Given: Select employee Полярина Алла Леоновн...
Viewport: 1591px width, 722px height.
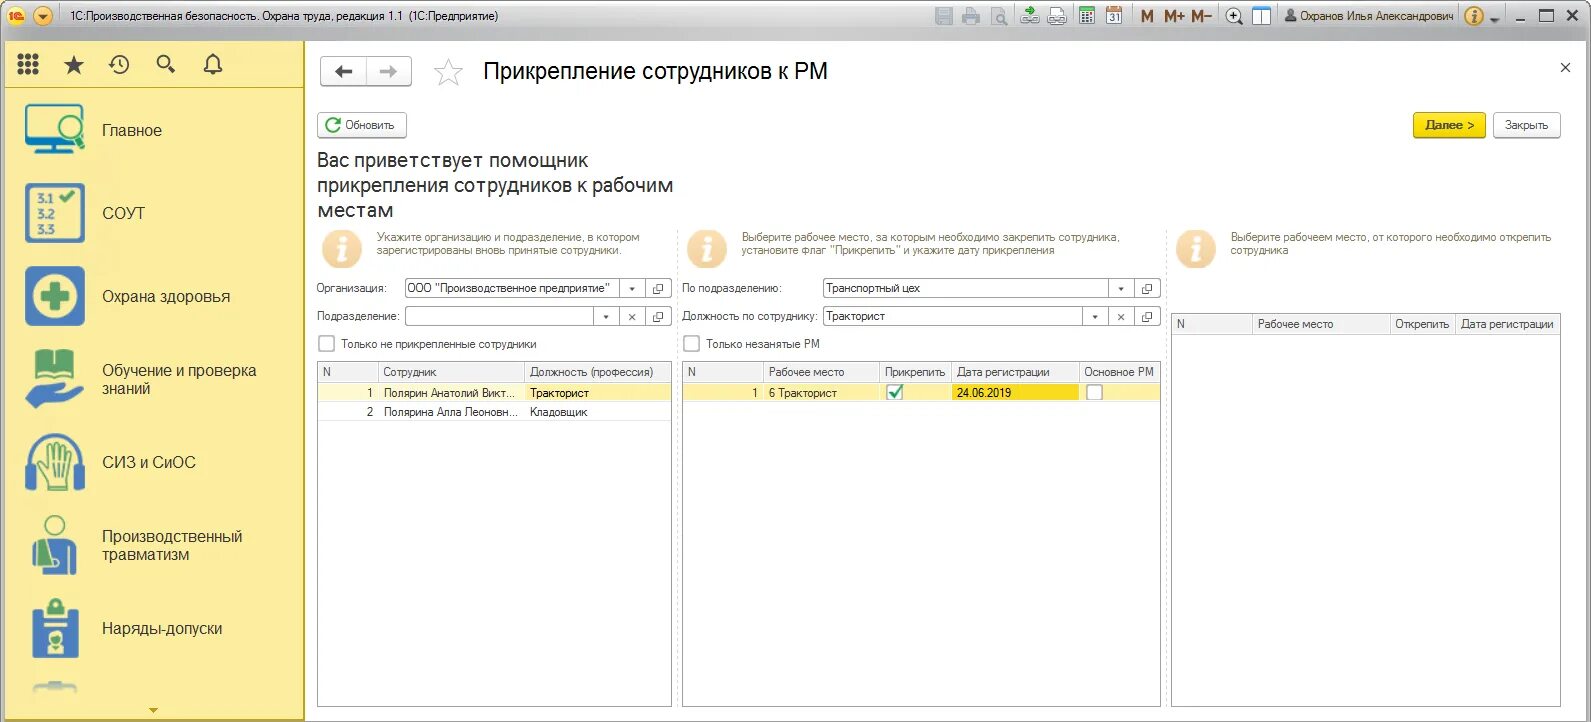Looking at the screenshot, I should coord(450,412).
